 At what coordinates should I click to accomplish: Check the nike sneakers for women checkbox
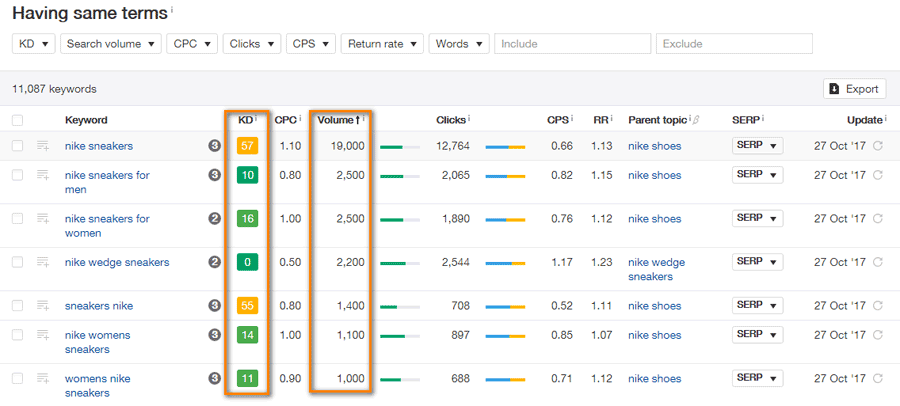click(x=18, y=219)
